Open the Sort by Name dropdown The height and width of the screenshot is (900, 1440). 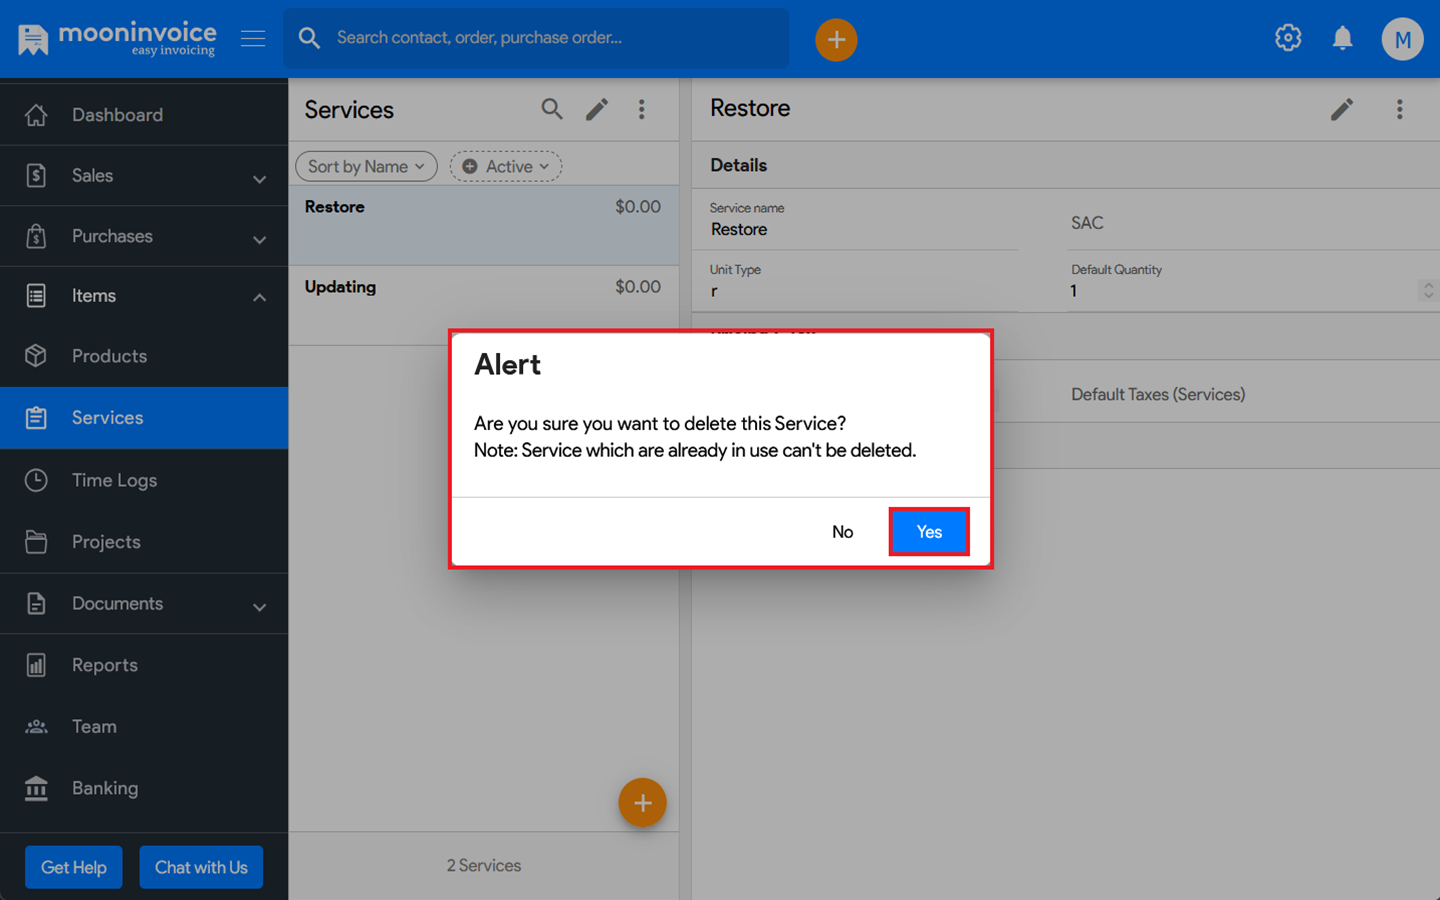[366, 166]
